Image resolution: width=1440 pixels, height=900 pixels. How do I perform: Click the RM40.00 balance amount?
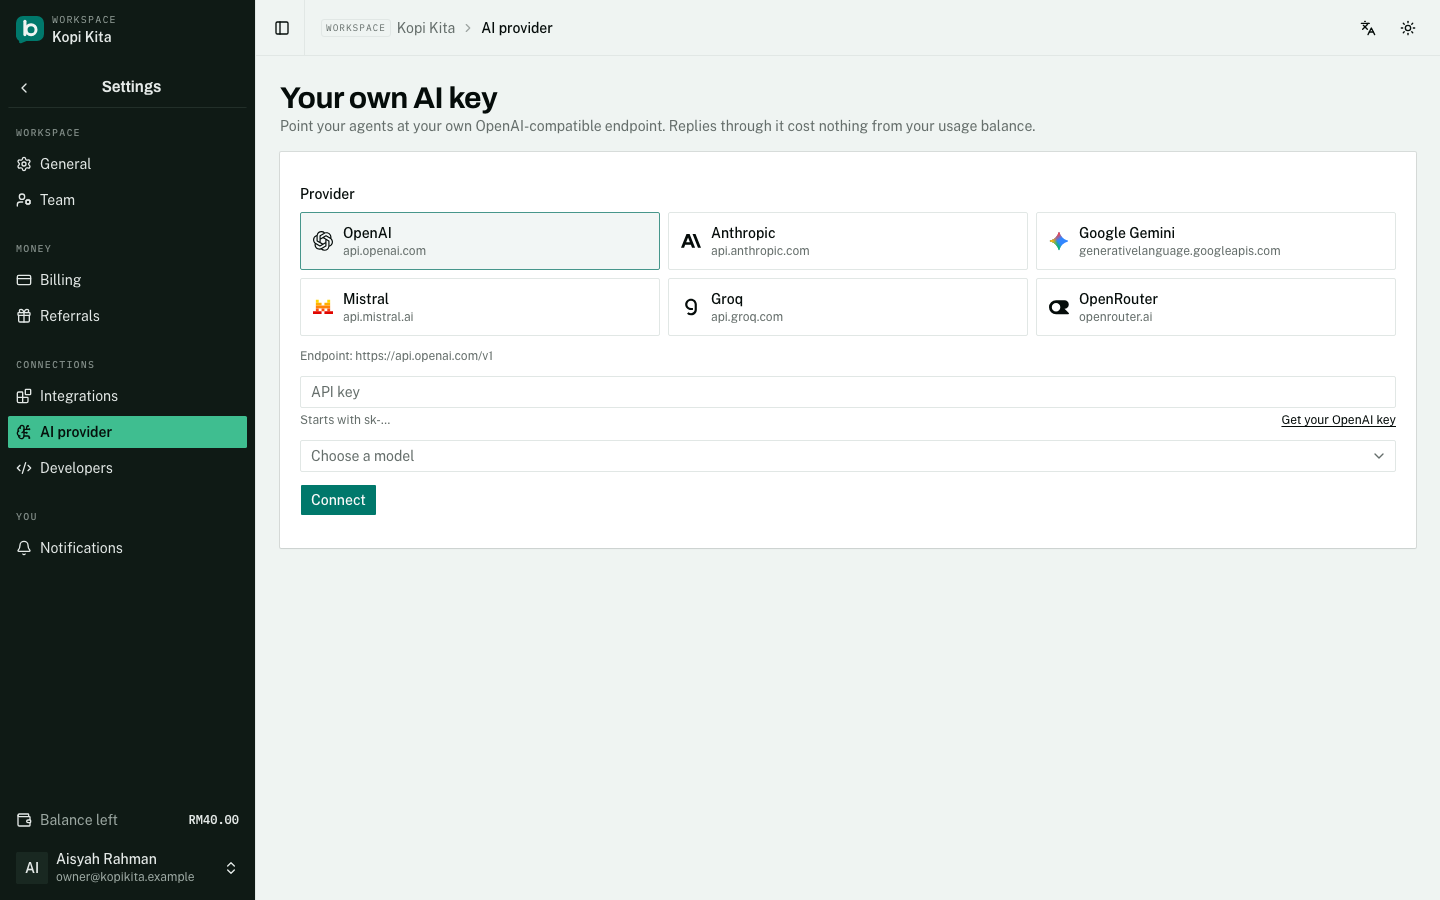214,820
